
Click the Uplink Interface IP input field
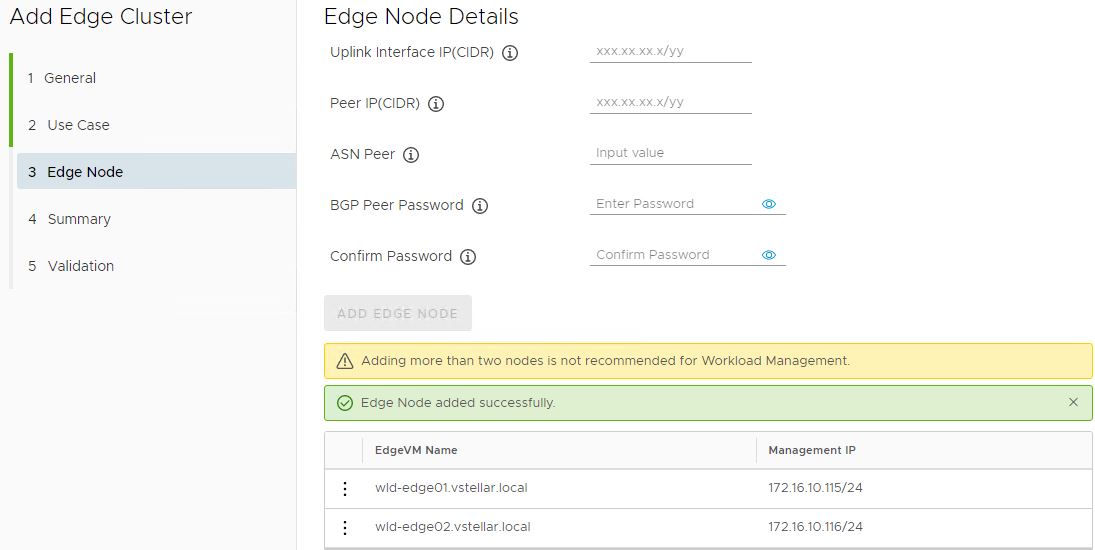tap(670, 51)
